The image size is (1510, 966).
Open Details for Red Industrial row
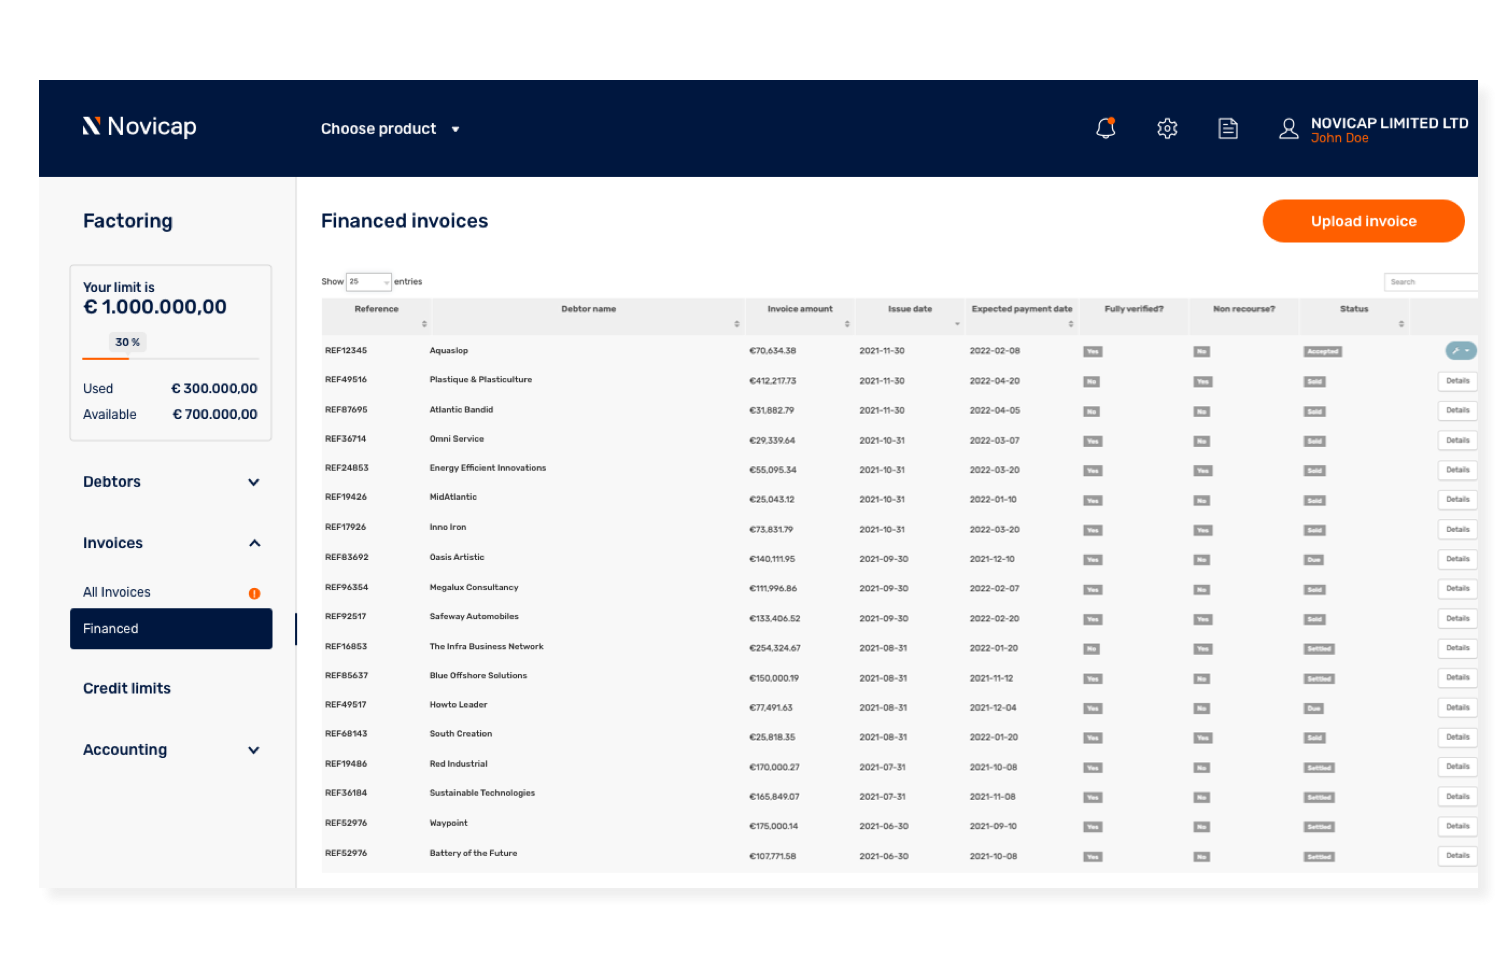(1458, 767)
